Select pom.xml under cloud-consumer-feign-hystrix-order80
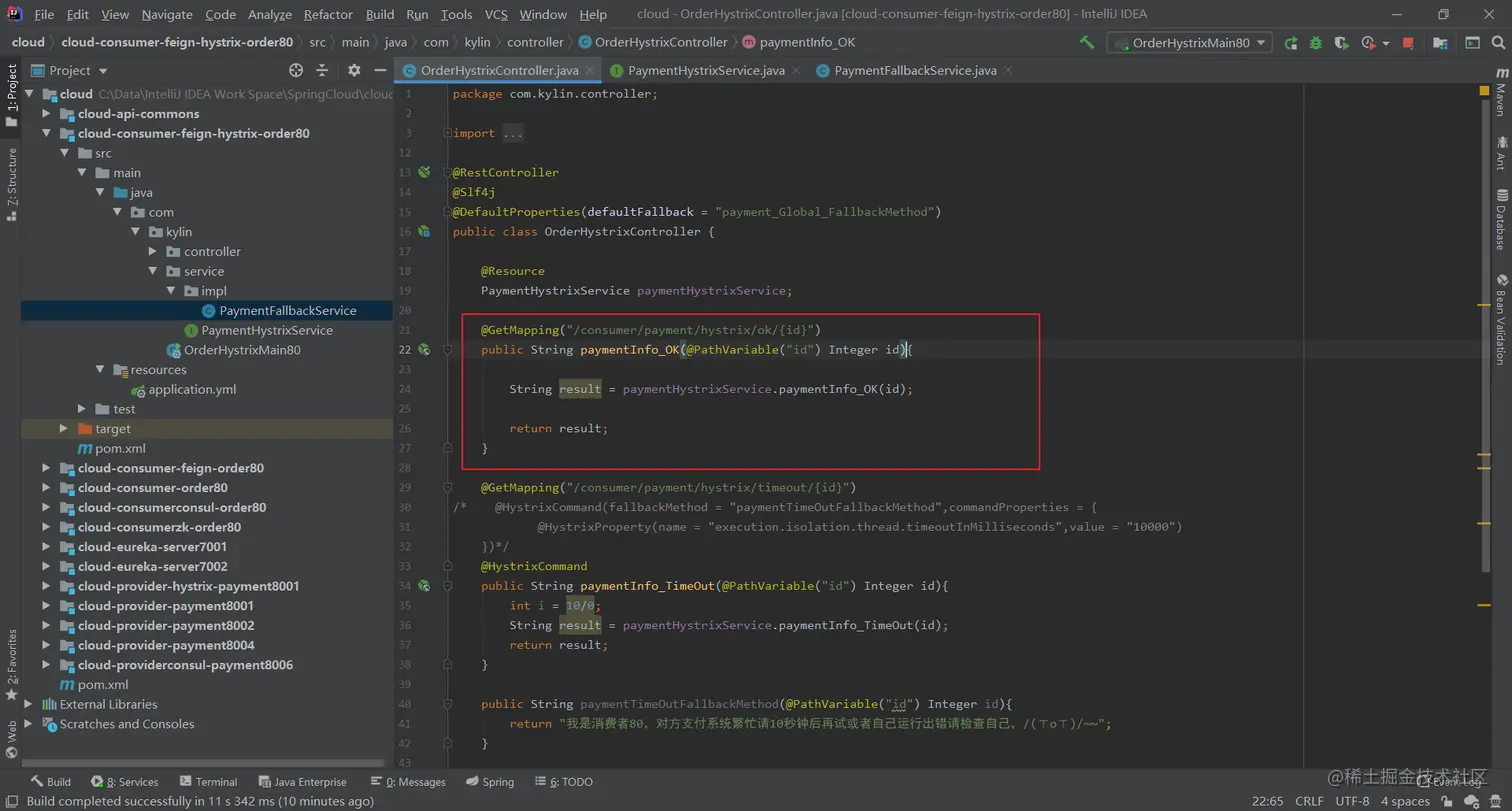Viewport: 1512px width, 811px height. coord(120,448)
